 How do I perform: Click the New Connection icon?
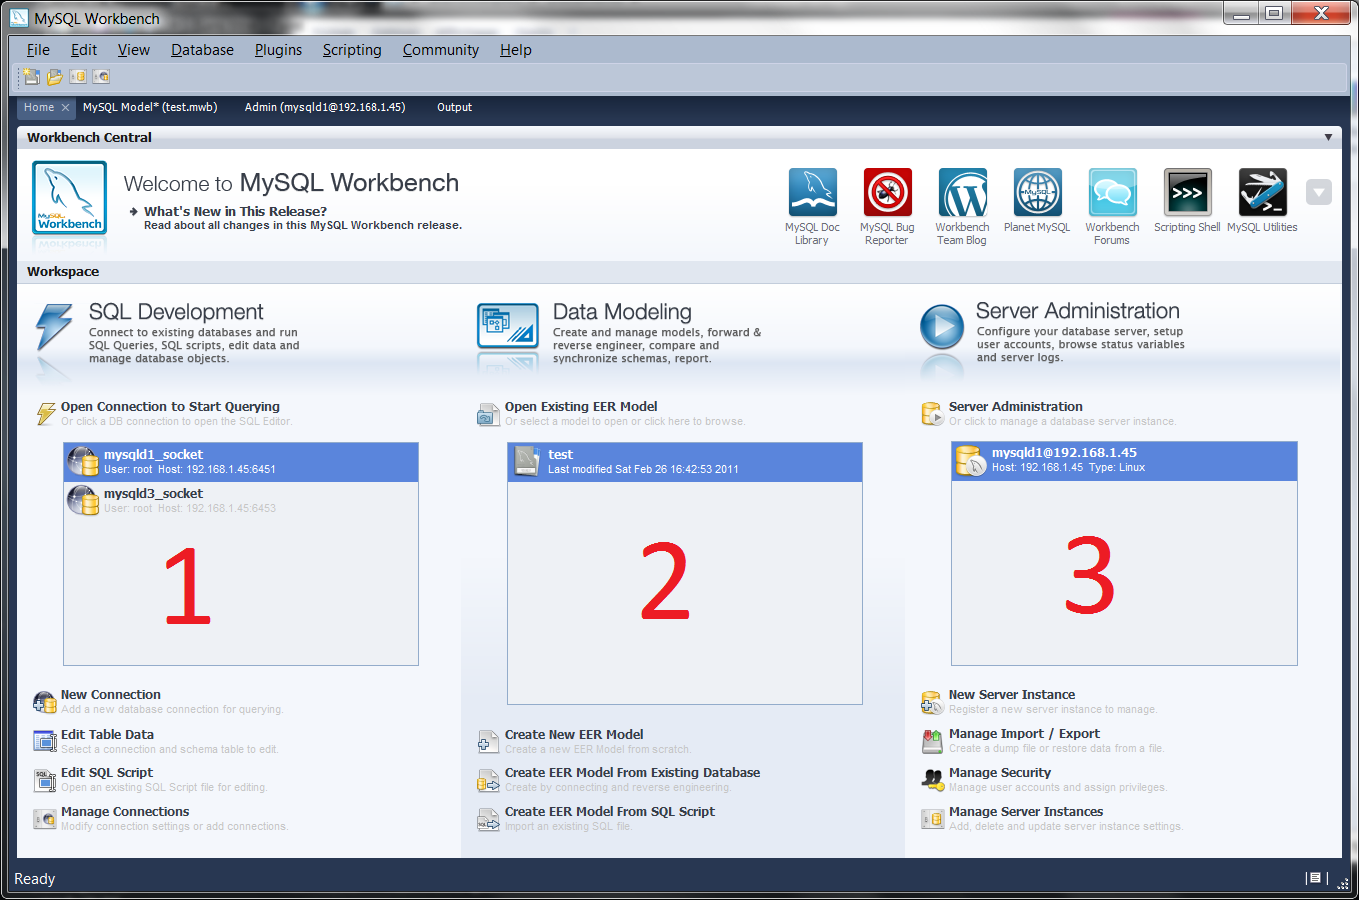[45, 702]
